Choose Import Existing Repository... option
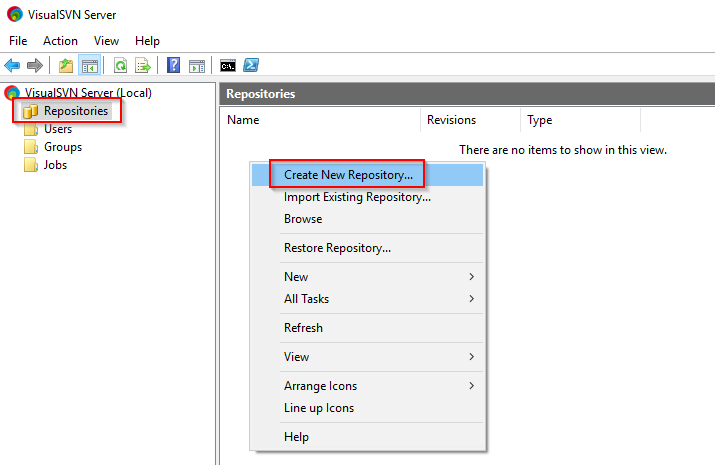The height and width of the screenshot is (465, 715). click(x=367, y=197)
